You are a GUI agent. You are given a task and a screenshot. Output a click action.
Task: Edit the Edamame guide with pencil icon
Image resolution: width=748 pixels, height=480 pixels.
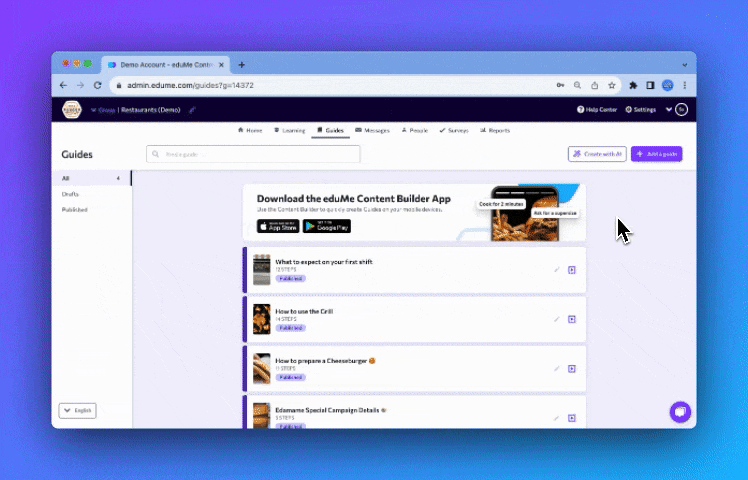556,418
